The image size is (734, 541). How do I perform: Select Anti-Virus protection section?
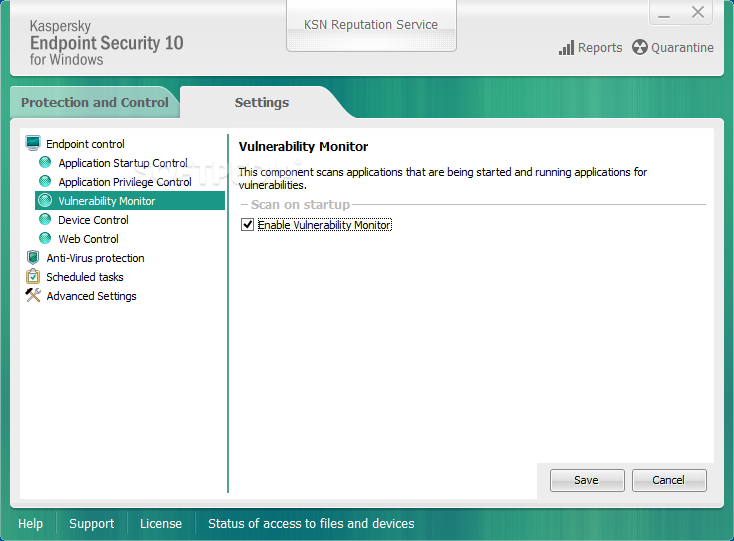pos(95,258)
